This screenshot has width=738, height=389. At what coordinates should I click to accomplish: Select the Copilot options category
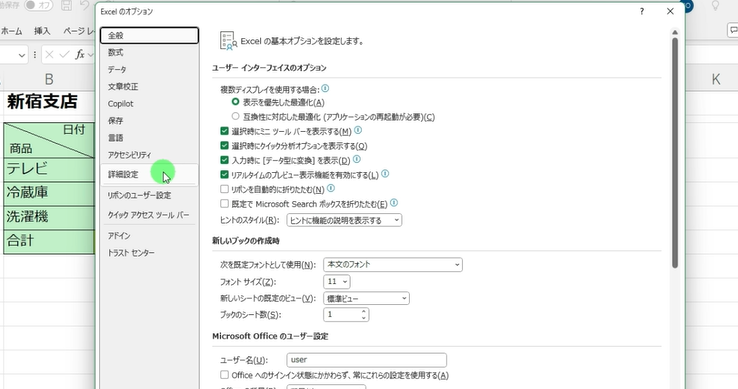click(149, 104)
